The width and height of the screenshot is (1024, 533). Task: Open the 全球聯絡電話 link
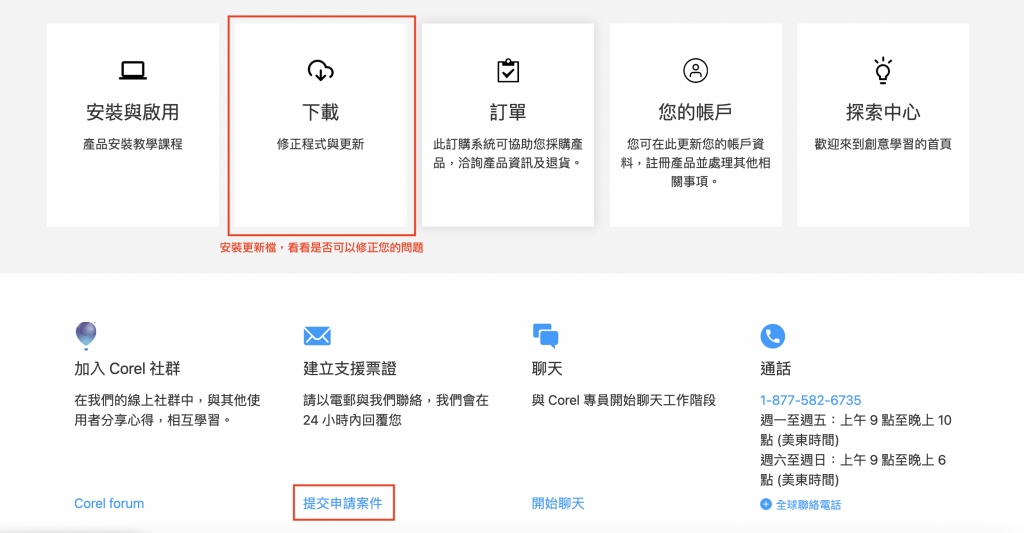coord(808,505)
